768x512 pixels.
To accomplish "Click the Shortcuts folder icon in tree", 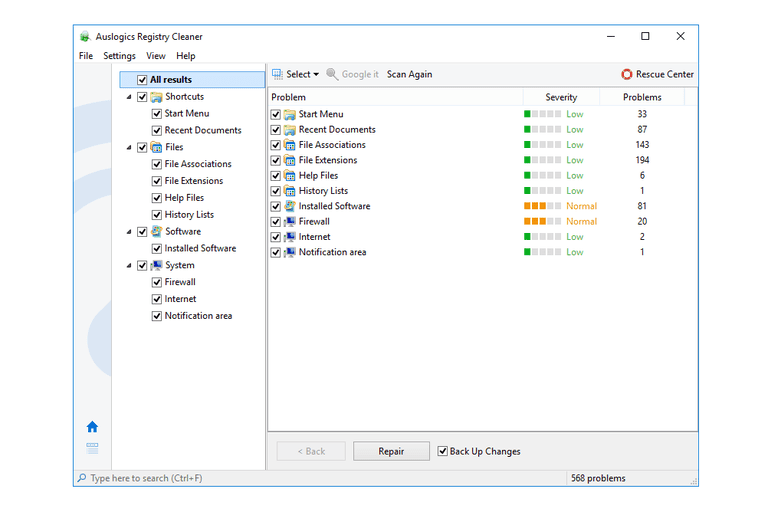I will [x=156, y=97].
